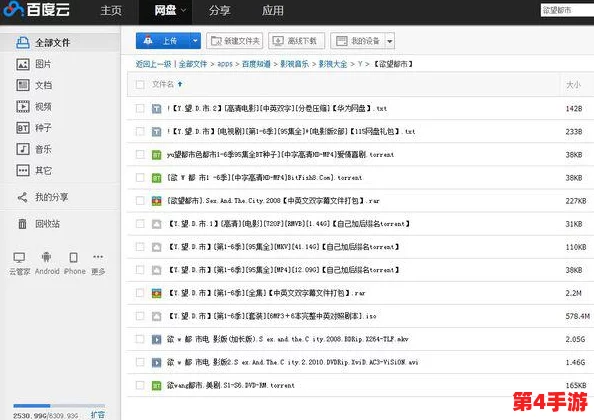Screen dimensions: 594x420
Task: Click the iPhone client icon
Action: [73, 258]
